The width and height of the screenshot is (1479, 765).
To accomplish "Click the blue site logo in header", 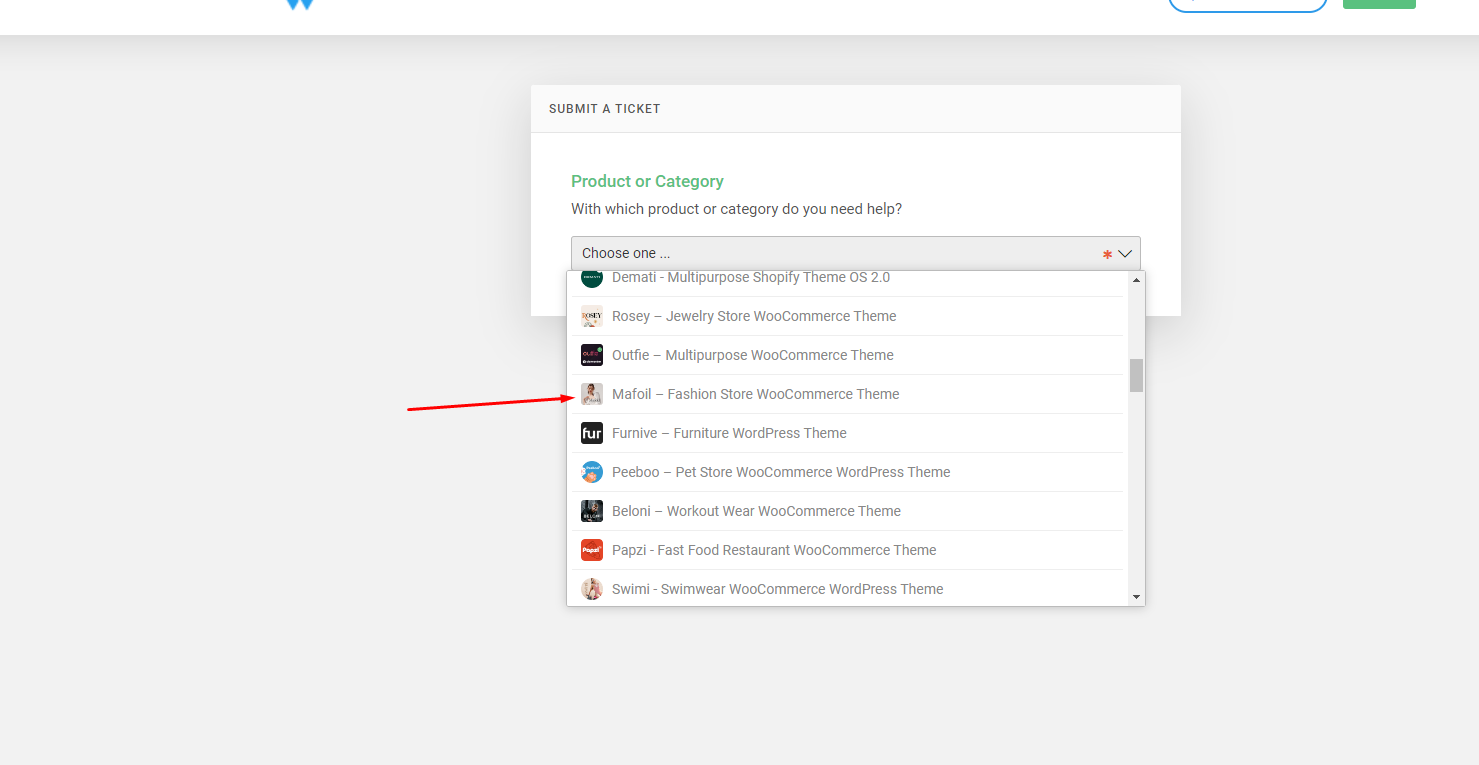I will pos(300,4).
